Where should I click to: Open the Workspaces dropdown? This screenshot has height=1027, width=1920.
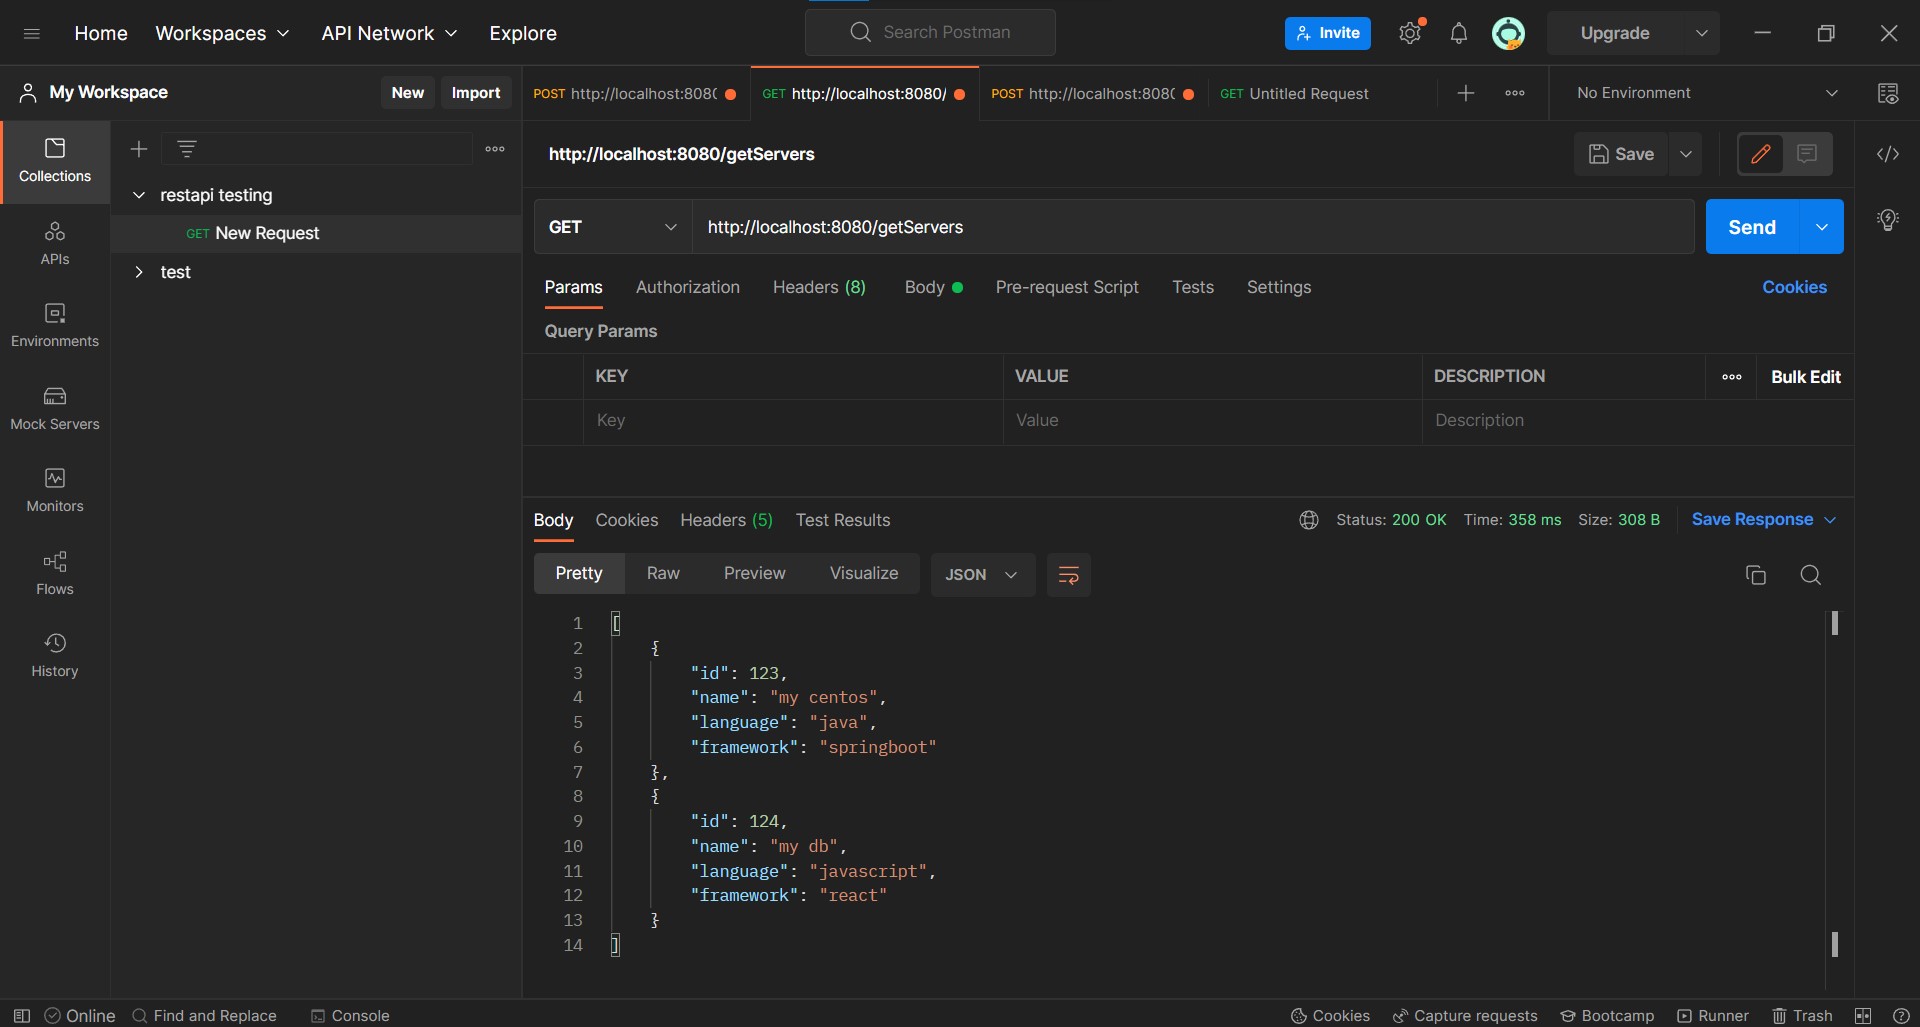[x=222, y=33]
